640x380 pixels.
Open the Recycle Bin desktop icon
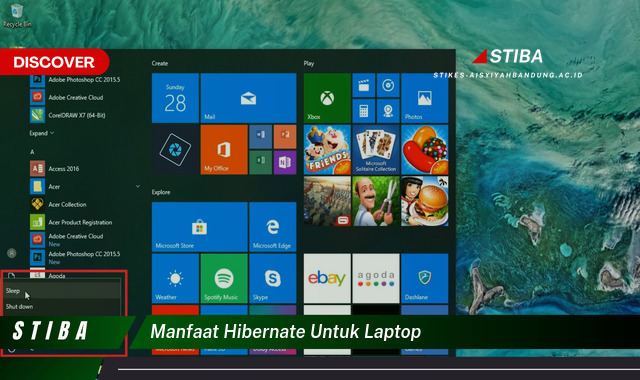click(17, 16)
